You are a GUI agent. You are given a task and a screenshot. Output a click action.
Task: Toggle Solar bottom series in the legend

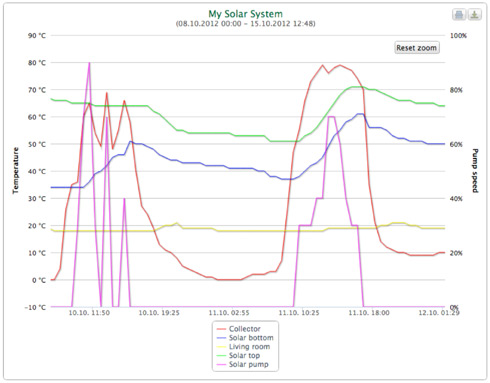pyautogui.click(x=245, y=338)
